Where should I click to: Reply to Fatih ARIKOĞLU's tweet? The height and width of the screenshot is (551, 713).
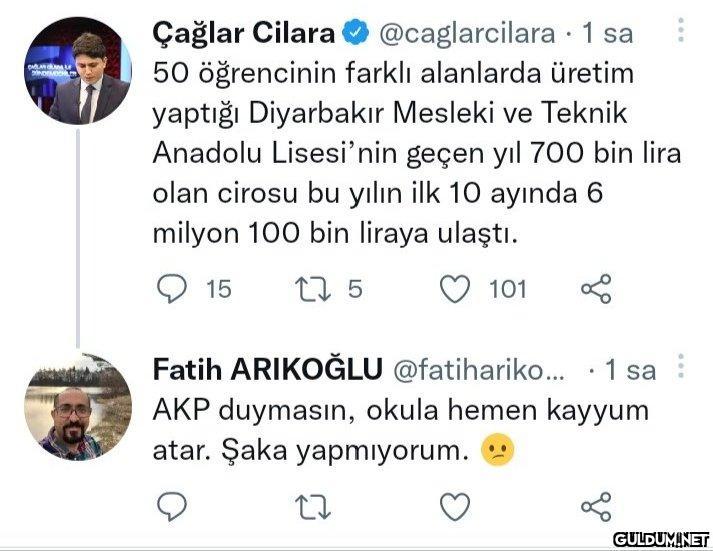[x=172, y=505]
